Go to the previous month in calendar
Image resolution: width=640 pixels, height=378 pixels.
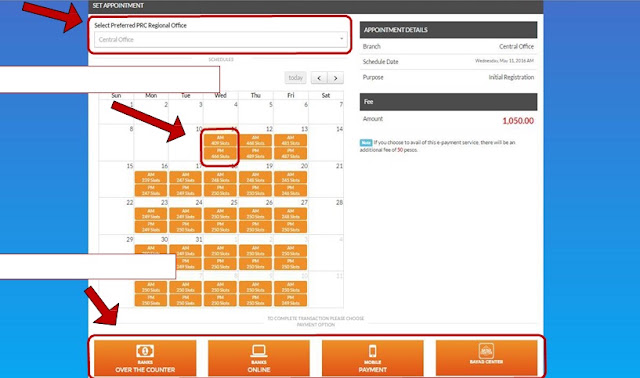pos(319,78)
